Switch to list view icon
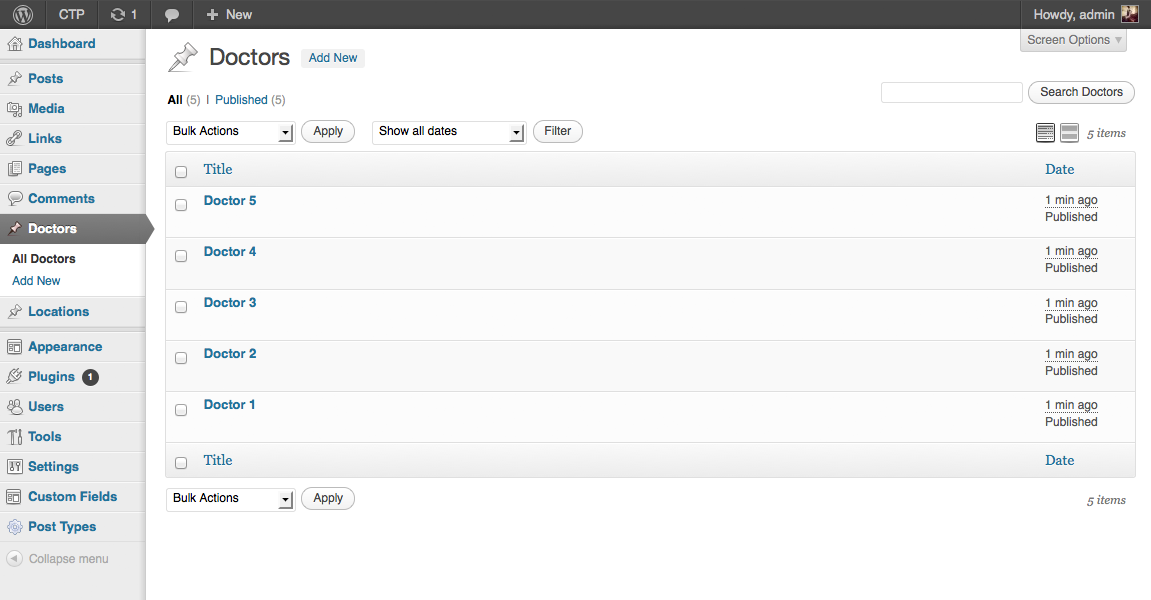The height and width of the screenshot is (600, 1151). tap(1045, 133)
